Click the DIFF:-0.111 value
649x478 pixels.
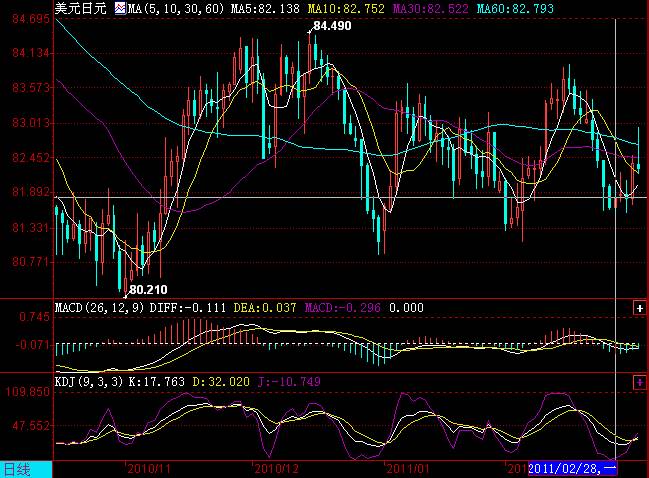tap(188, 308)
